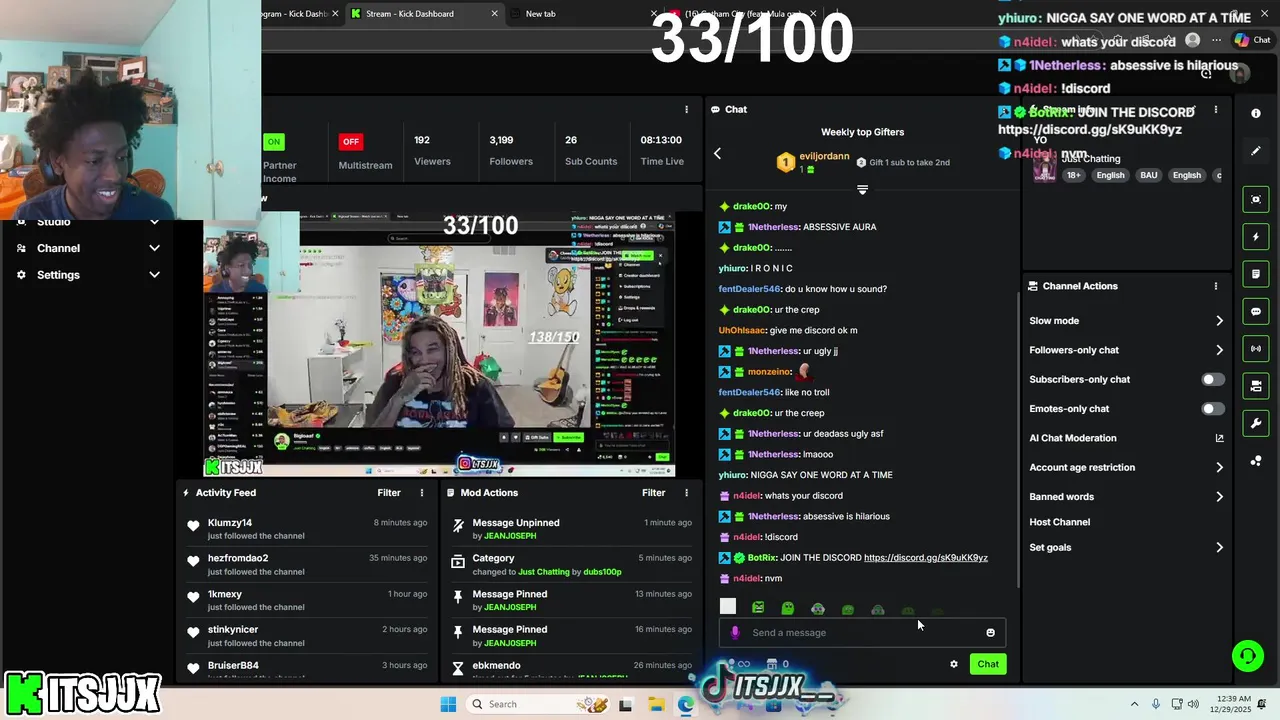Screen dimensions: 1280x720
Task: Click the notes document sidebar icon
Action: (x=1256, y=274)
